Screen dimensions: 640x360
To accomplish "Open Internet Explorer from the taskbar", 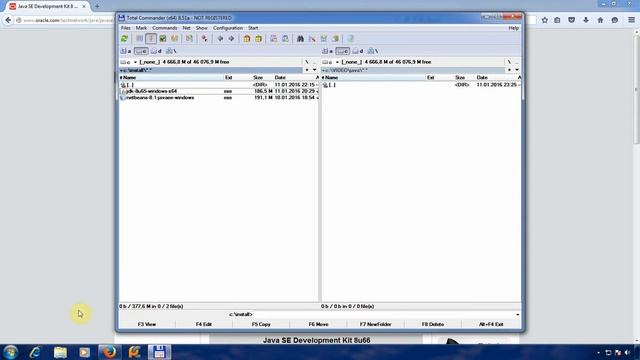I will point(35,352).
